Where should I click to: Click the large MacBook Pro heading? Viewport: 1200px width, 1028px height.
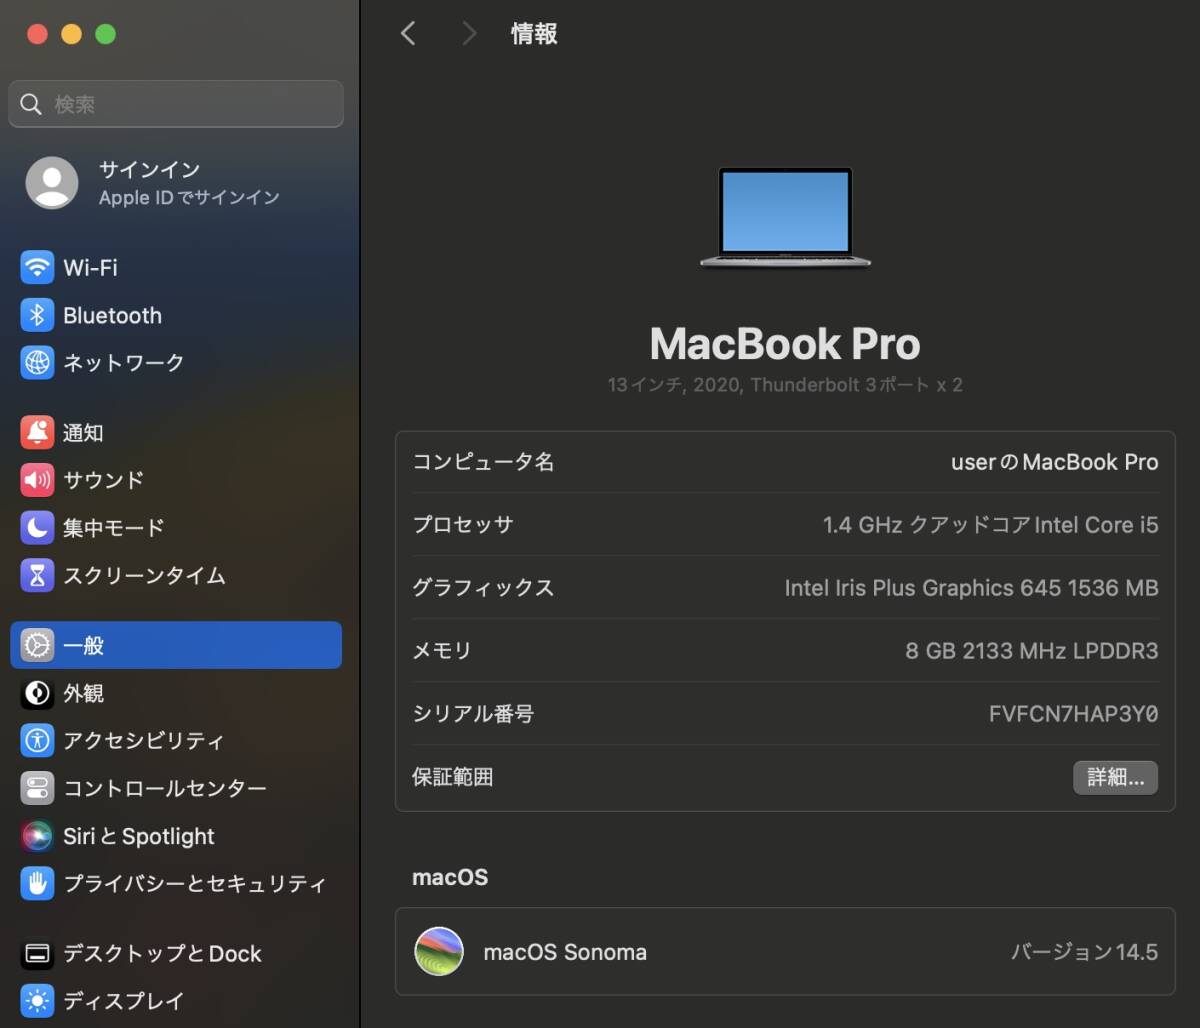click(x=785, y=344)
